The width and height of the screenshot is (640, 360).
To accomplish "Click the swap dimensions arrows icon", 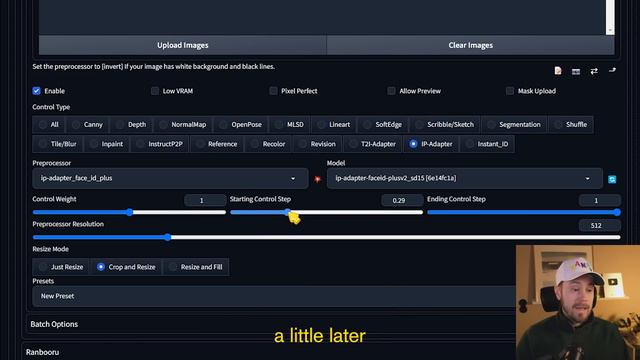I will click(x=594, y=71).
